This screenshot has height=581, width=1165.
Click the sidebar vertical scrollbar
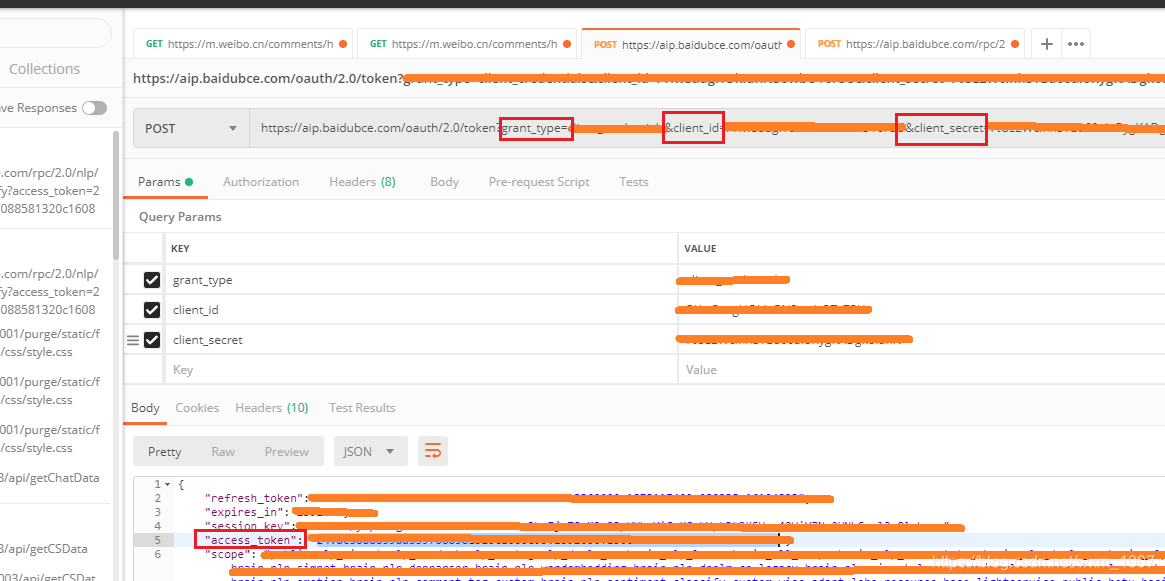115,195
